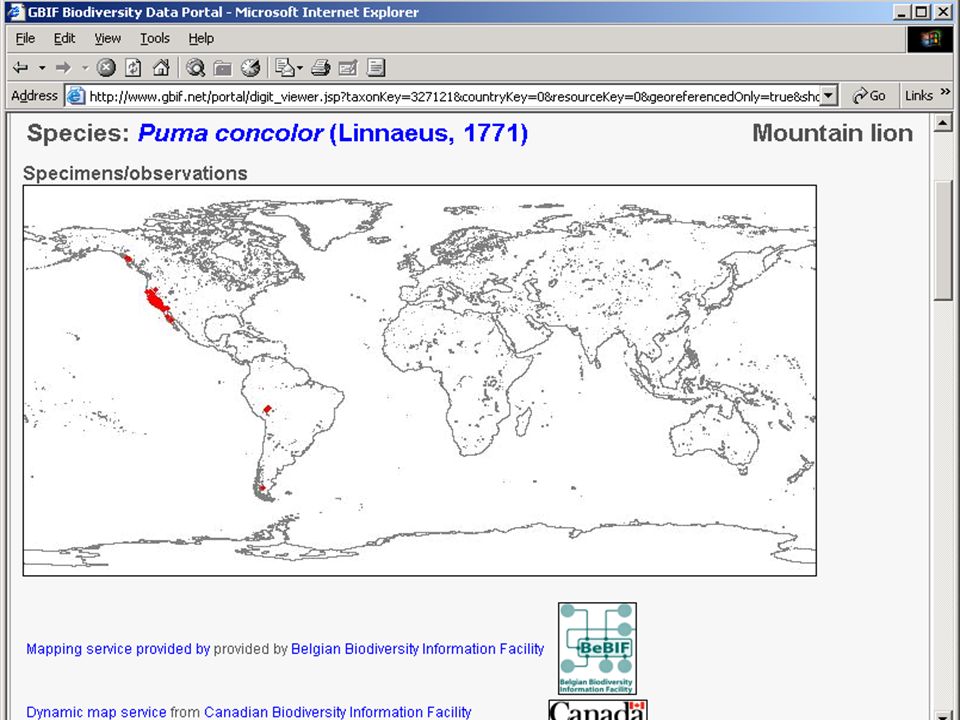
Task: Open the Forward history dropdown arrow
Action: [x=85, y=67]
